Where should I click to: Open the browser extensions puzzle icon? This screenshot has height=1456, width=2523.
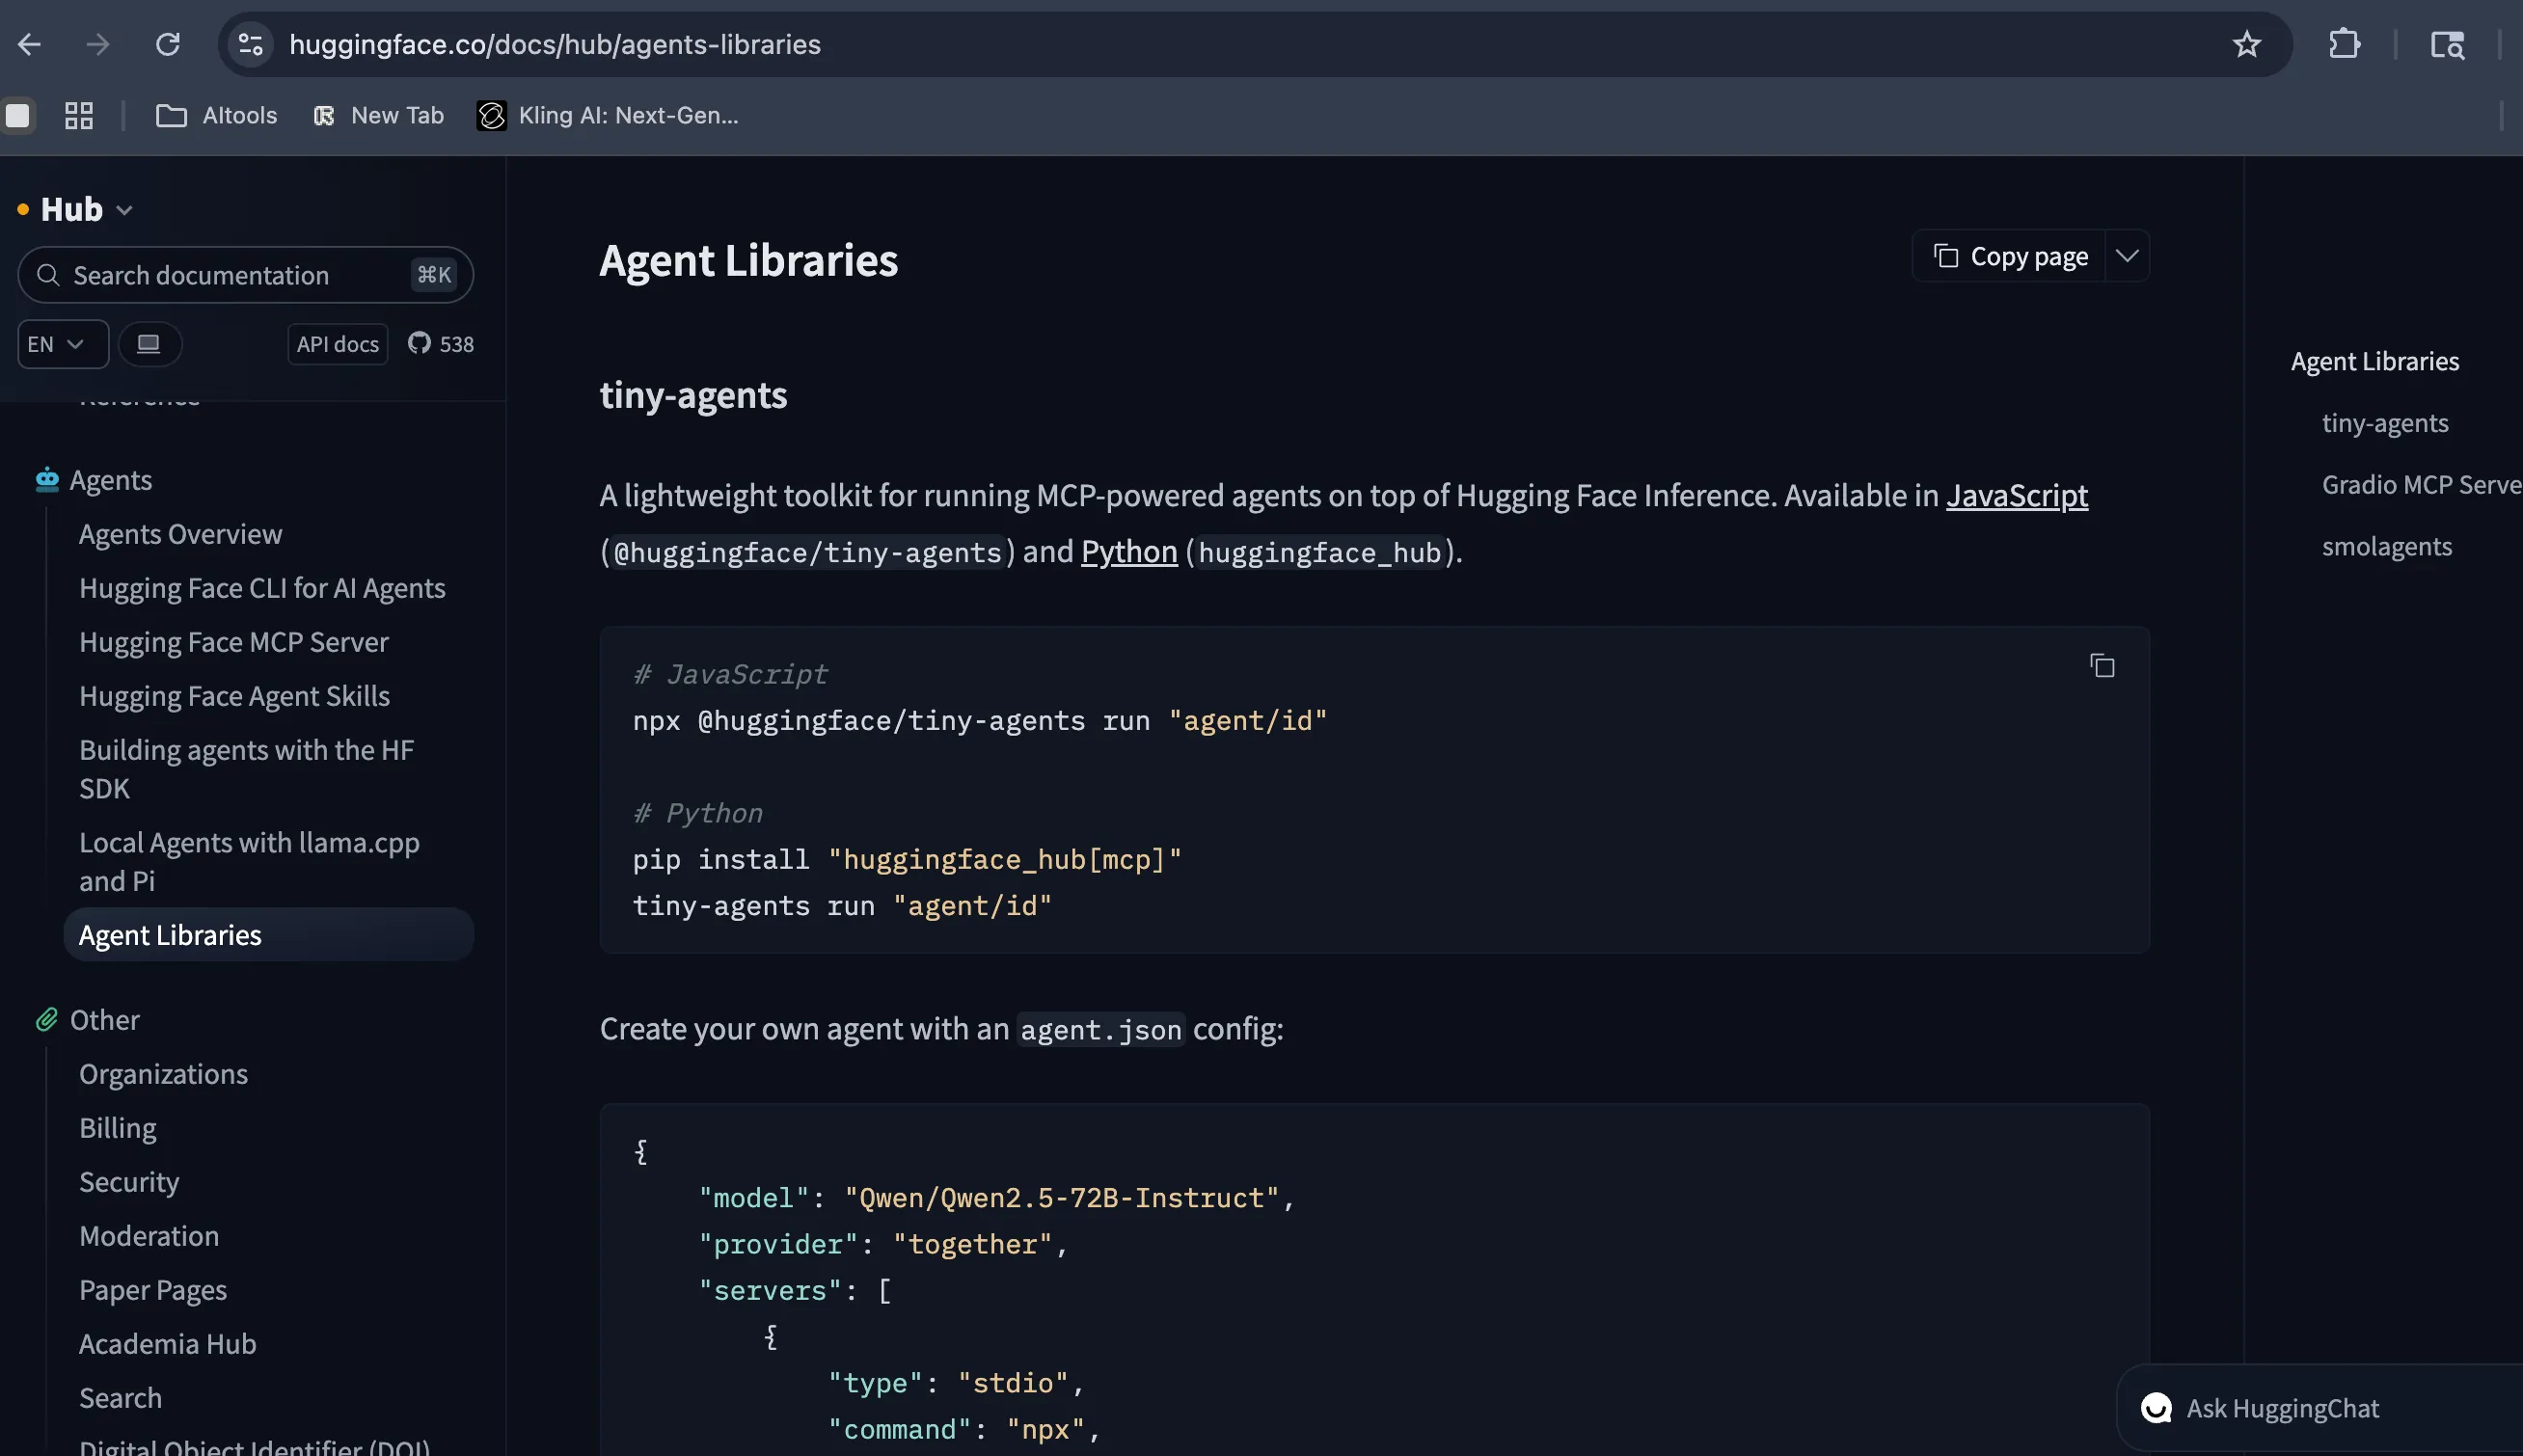click(x=2344, y=44)
